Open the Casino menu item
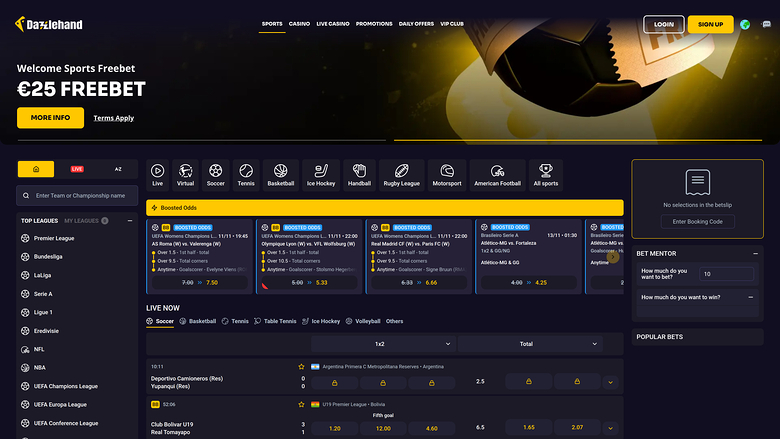The height and width of the screenshot is (439, 780). (x=299, y=24)
